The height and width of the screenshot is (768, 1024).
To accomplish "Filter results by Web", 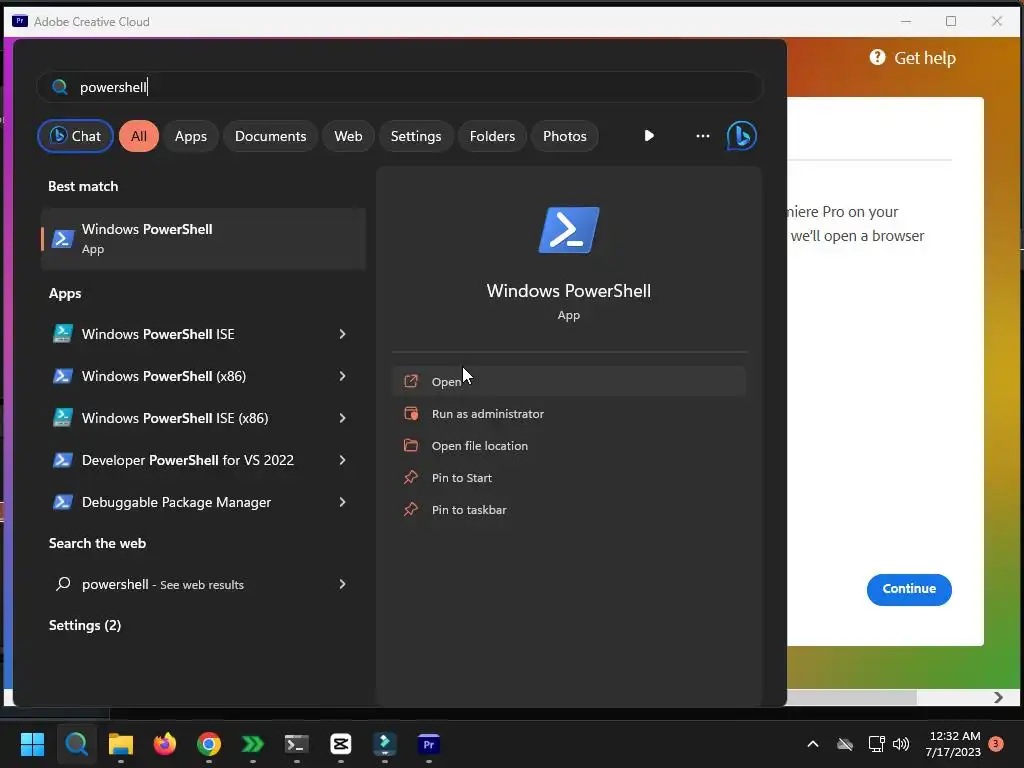I will (x=348, y=136).
